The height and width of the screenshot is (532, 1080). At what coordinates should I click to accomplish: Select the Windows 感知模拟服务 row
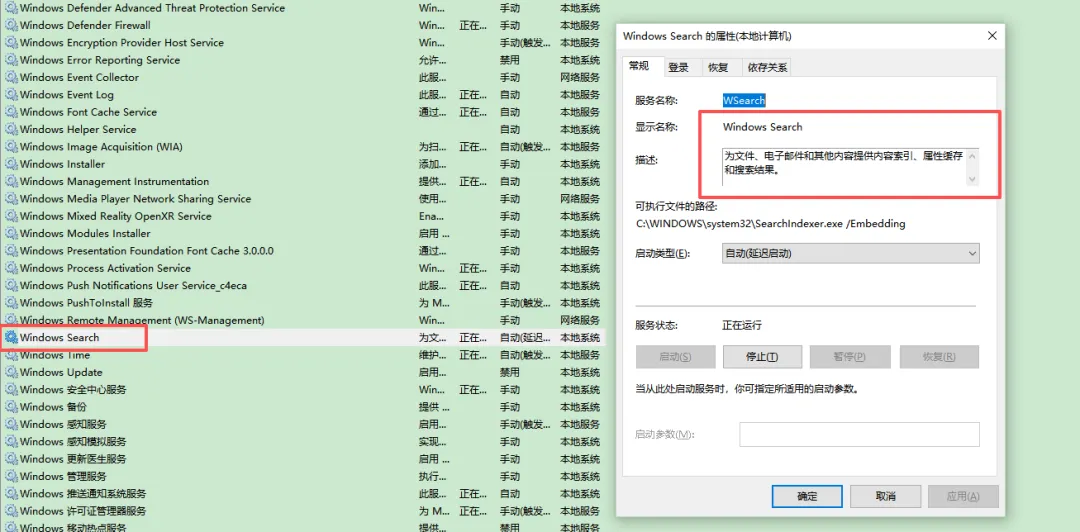302,442
